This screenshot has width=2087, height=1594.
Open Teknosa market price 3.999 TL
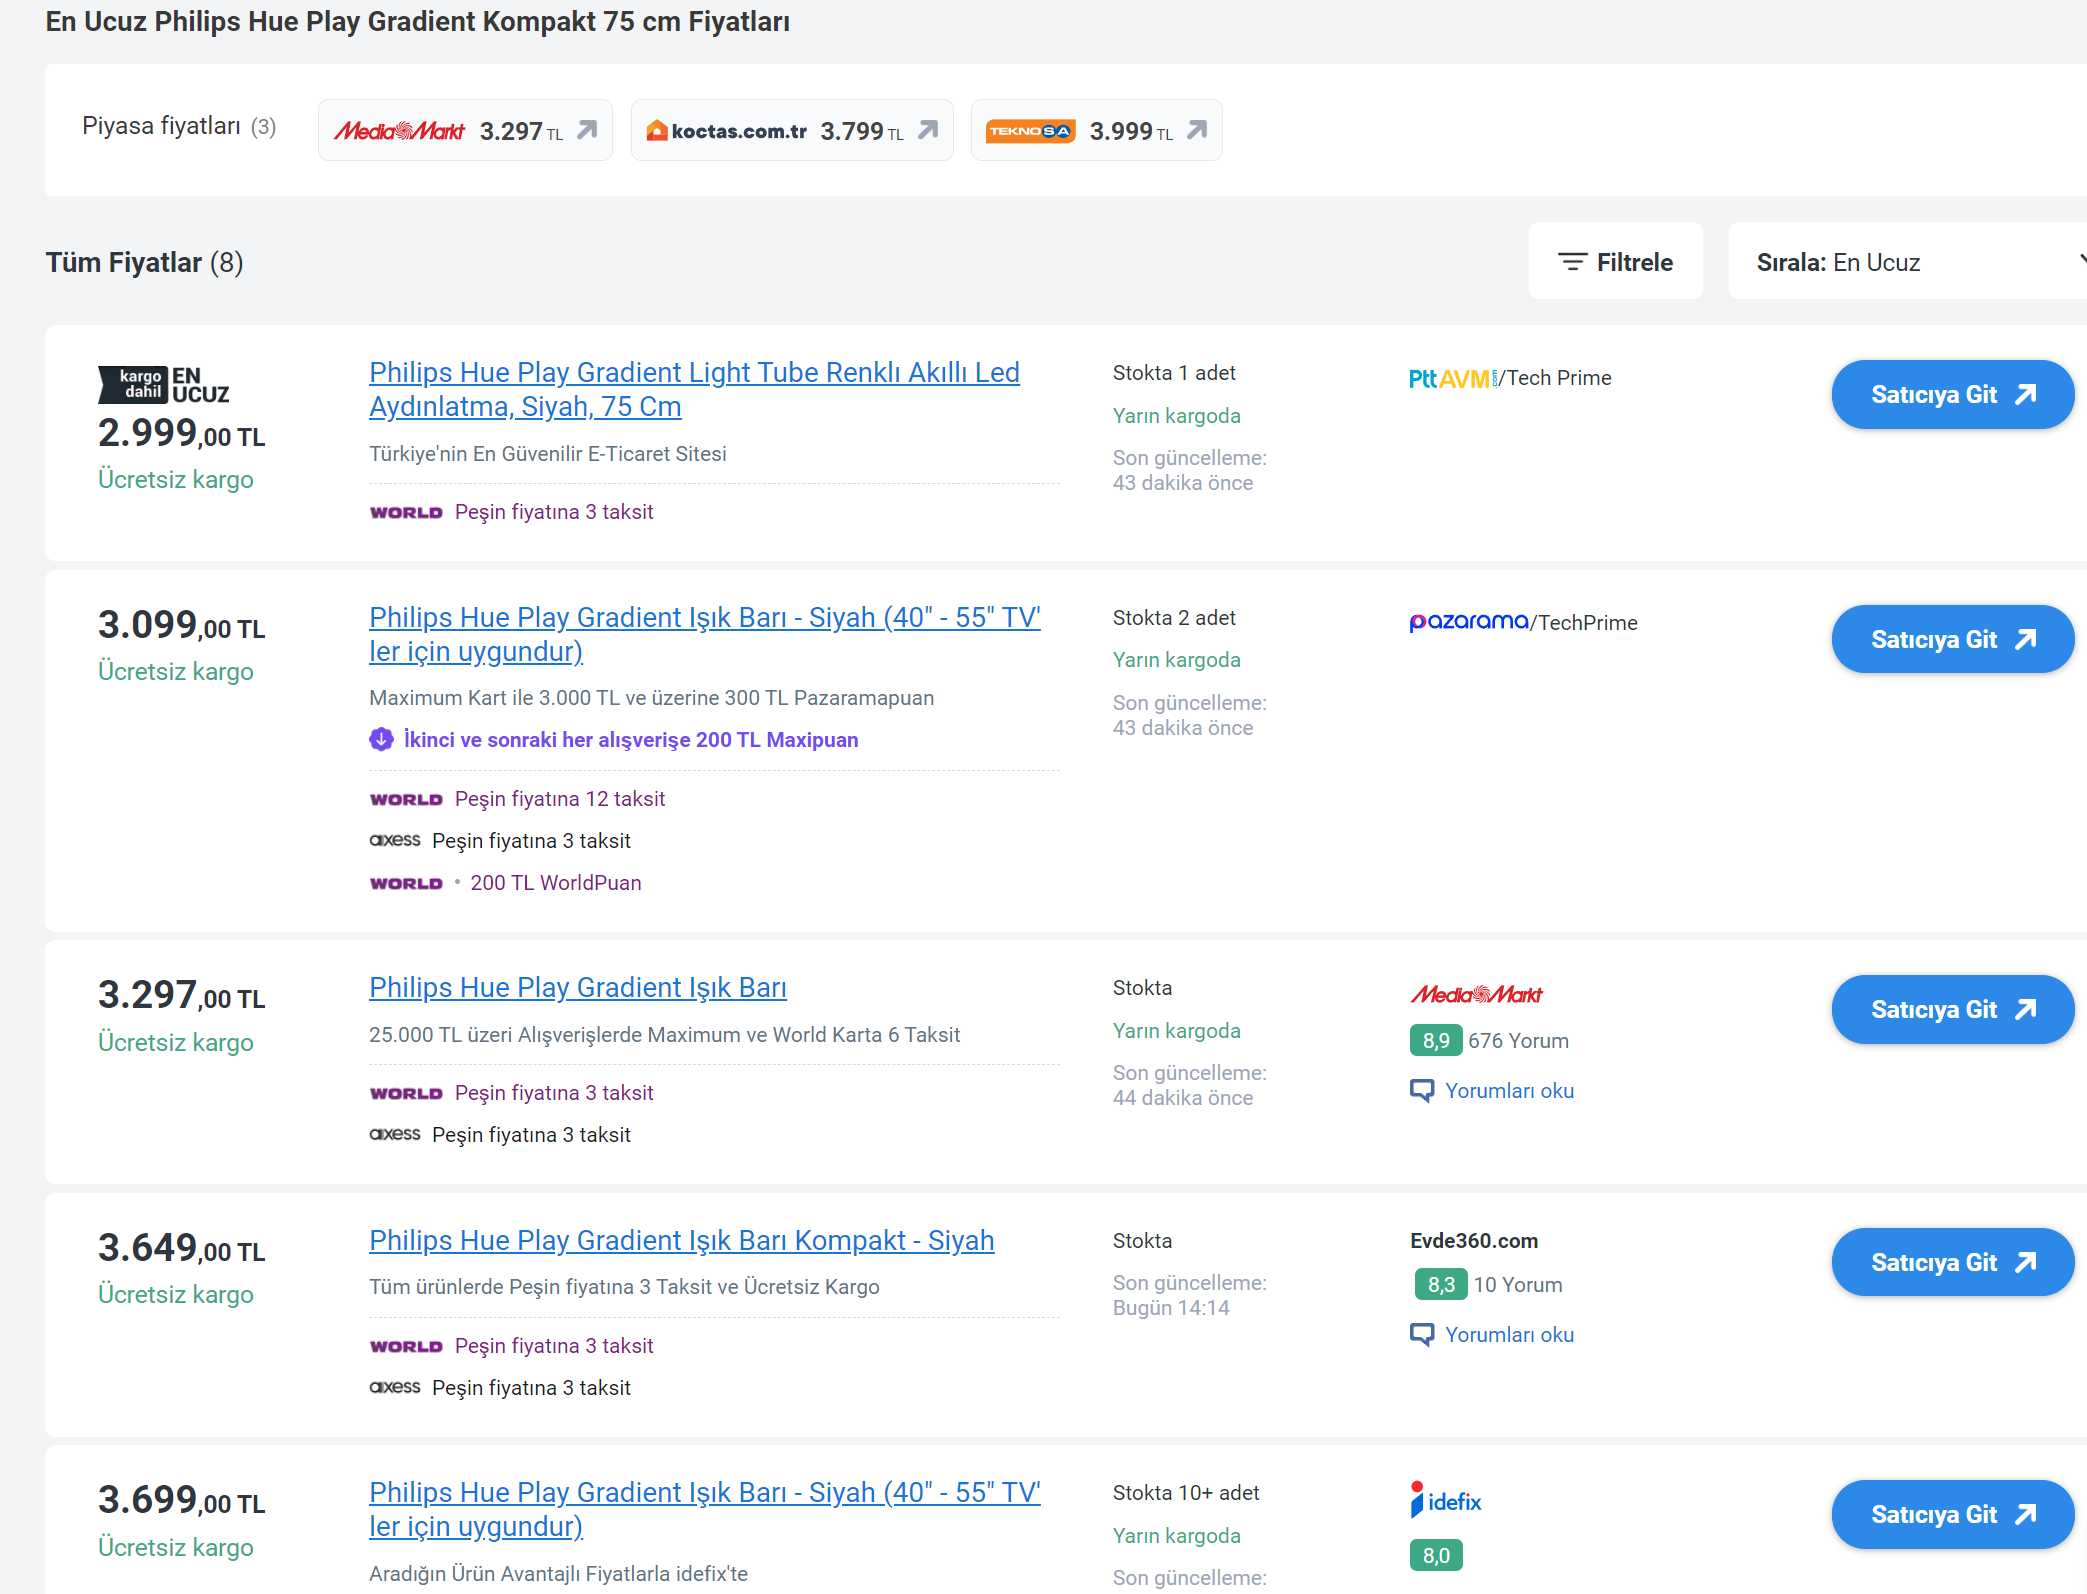tap(1096, 130)
